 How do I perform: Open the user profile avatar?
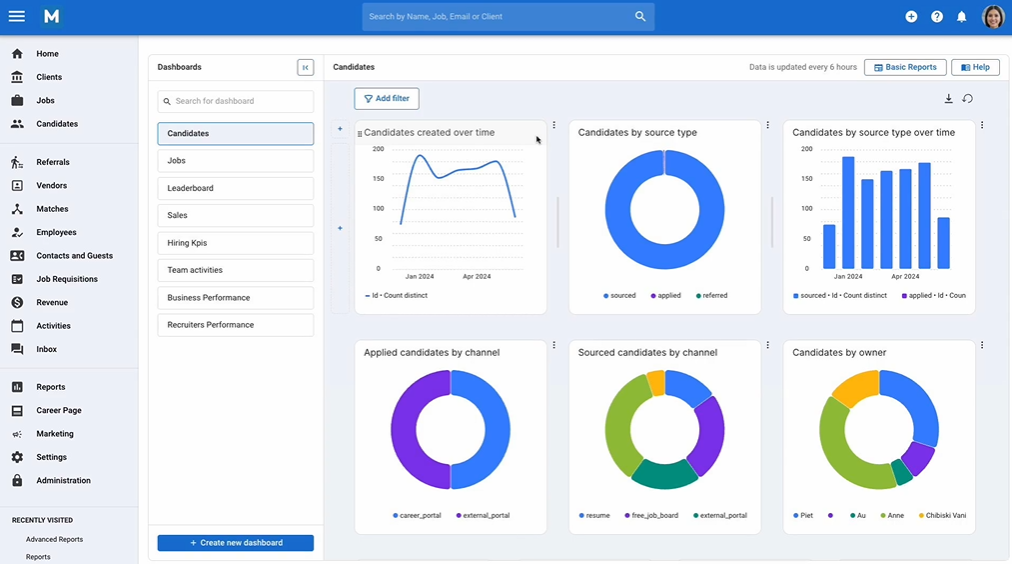993,17
